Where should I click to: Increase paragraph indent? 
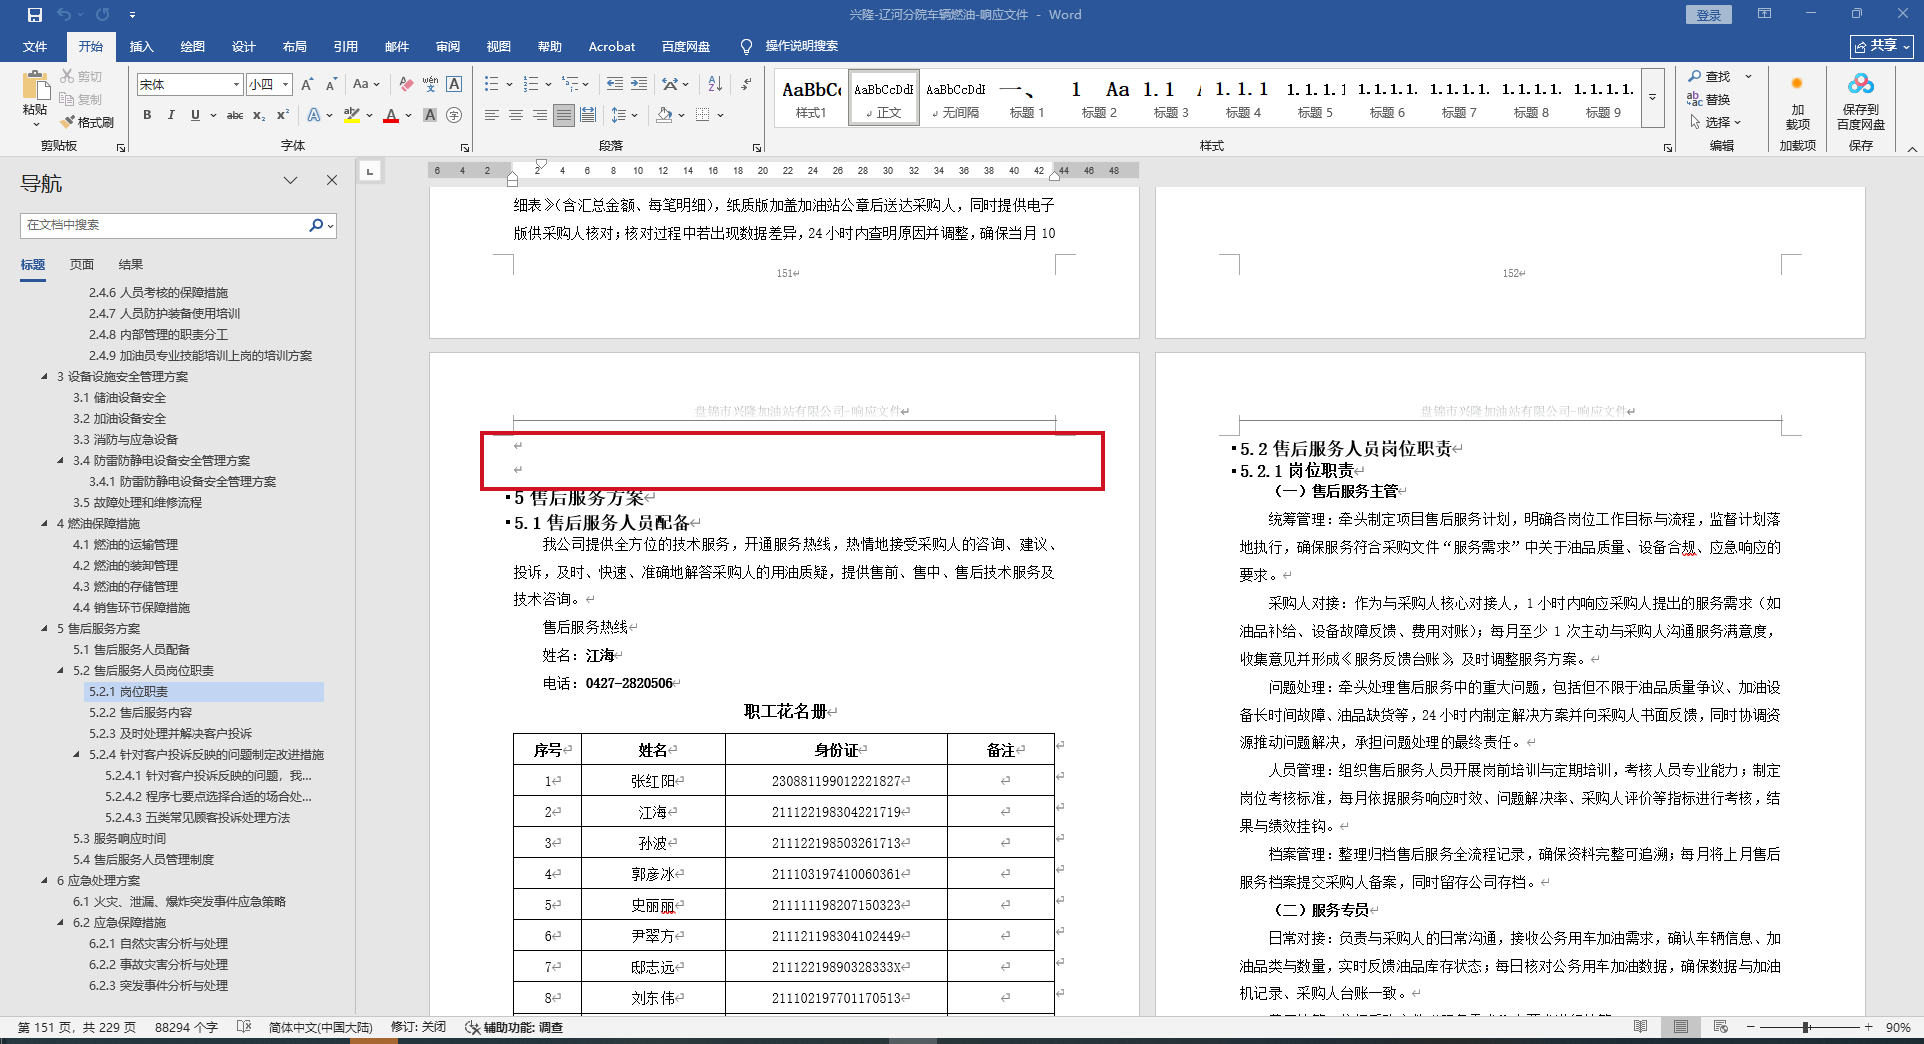click(x=639, y=85)
